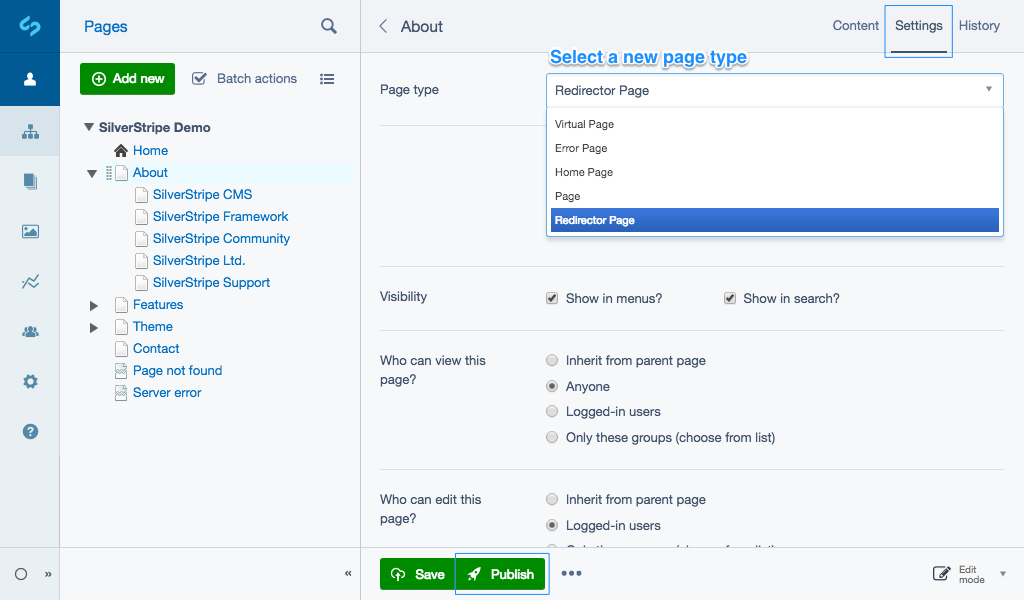Click the Add new button

127,78
